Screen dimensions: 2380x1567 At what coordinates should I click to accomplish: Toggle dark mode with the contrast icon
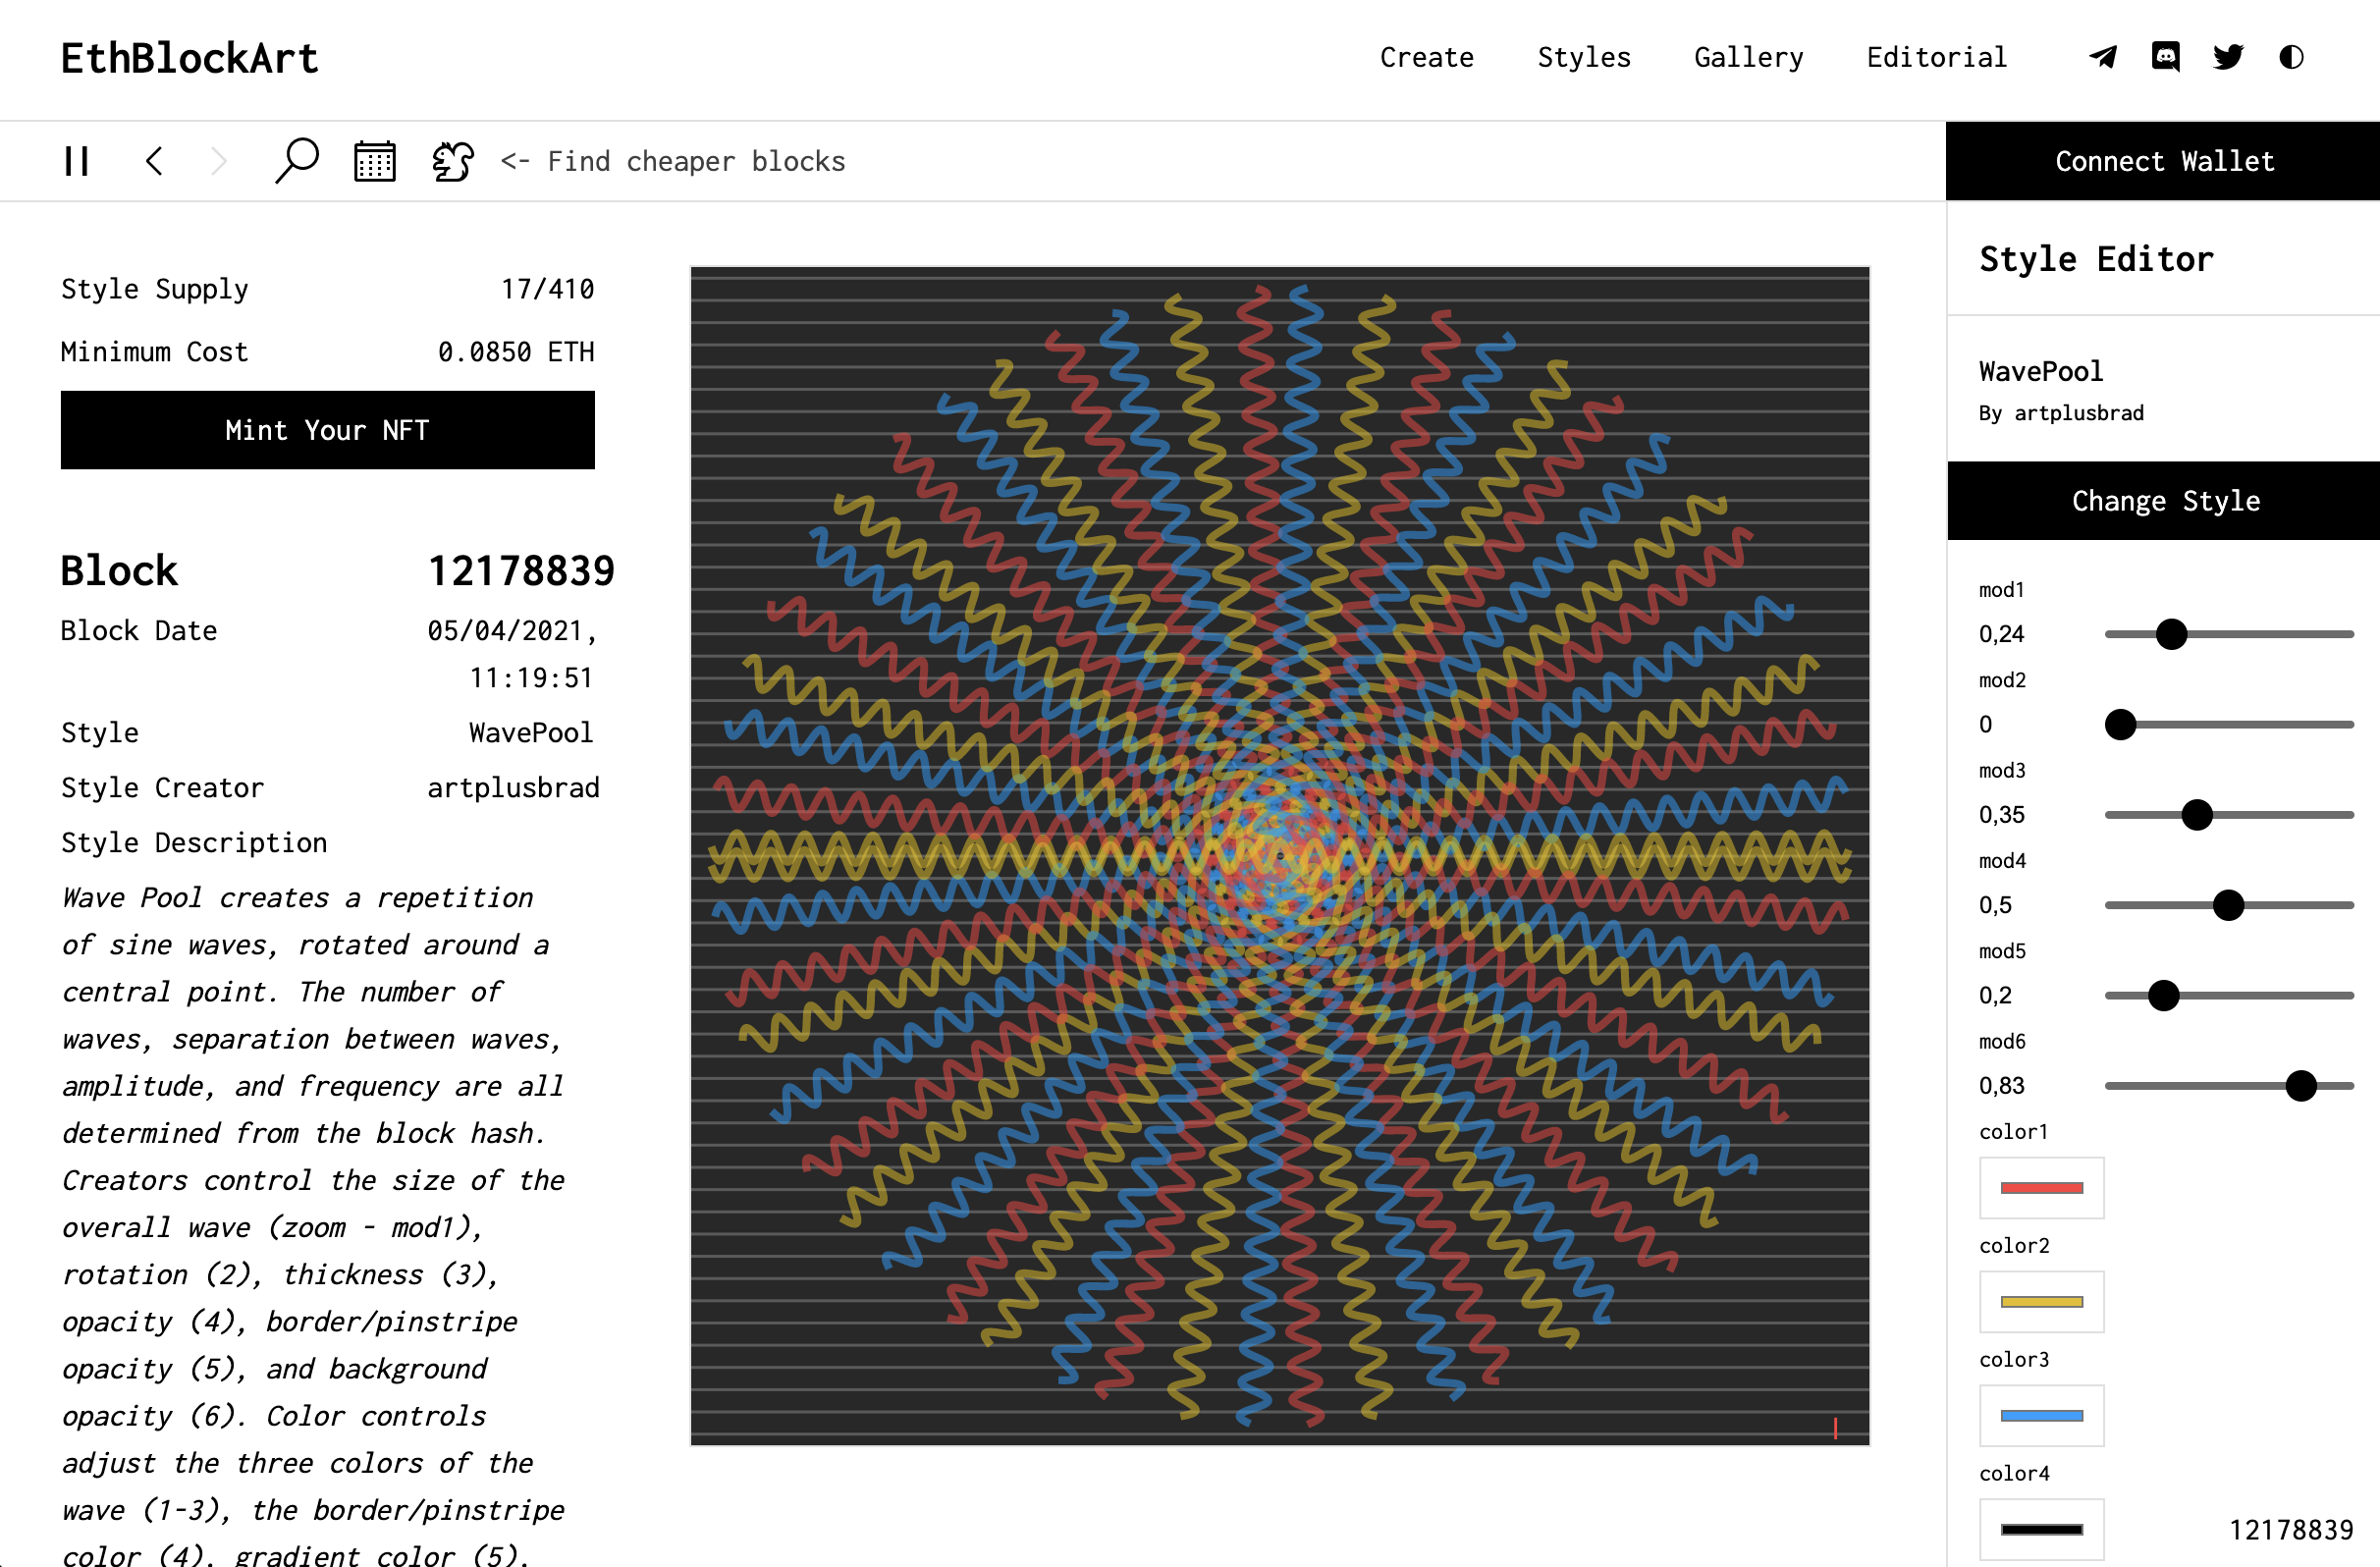pos(2291,57)
